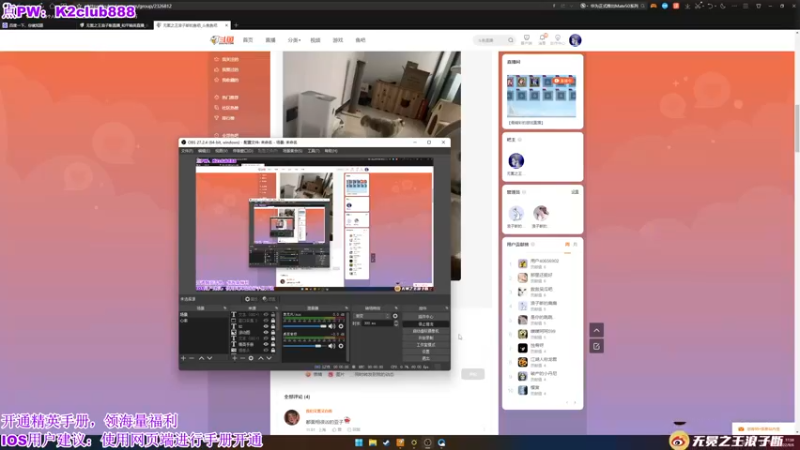Open File Explorer from the taskbar
Viewport: 800px width, 450px height.
(373, 443)
